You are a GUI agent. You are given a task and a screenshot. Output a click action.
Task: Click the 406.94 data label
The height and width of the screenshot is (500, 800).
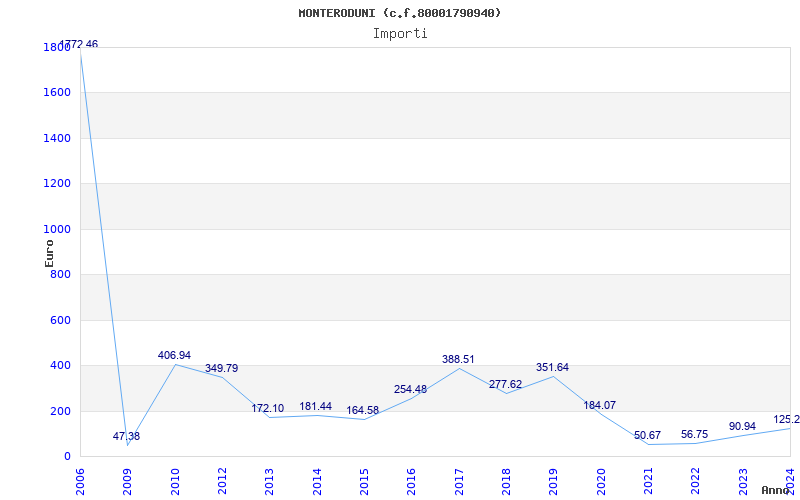pyautogui.click(x=174, y=355)
